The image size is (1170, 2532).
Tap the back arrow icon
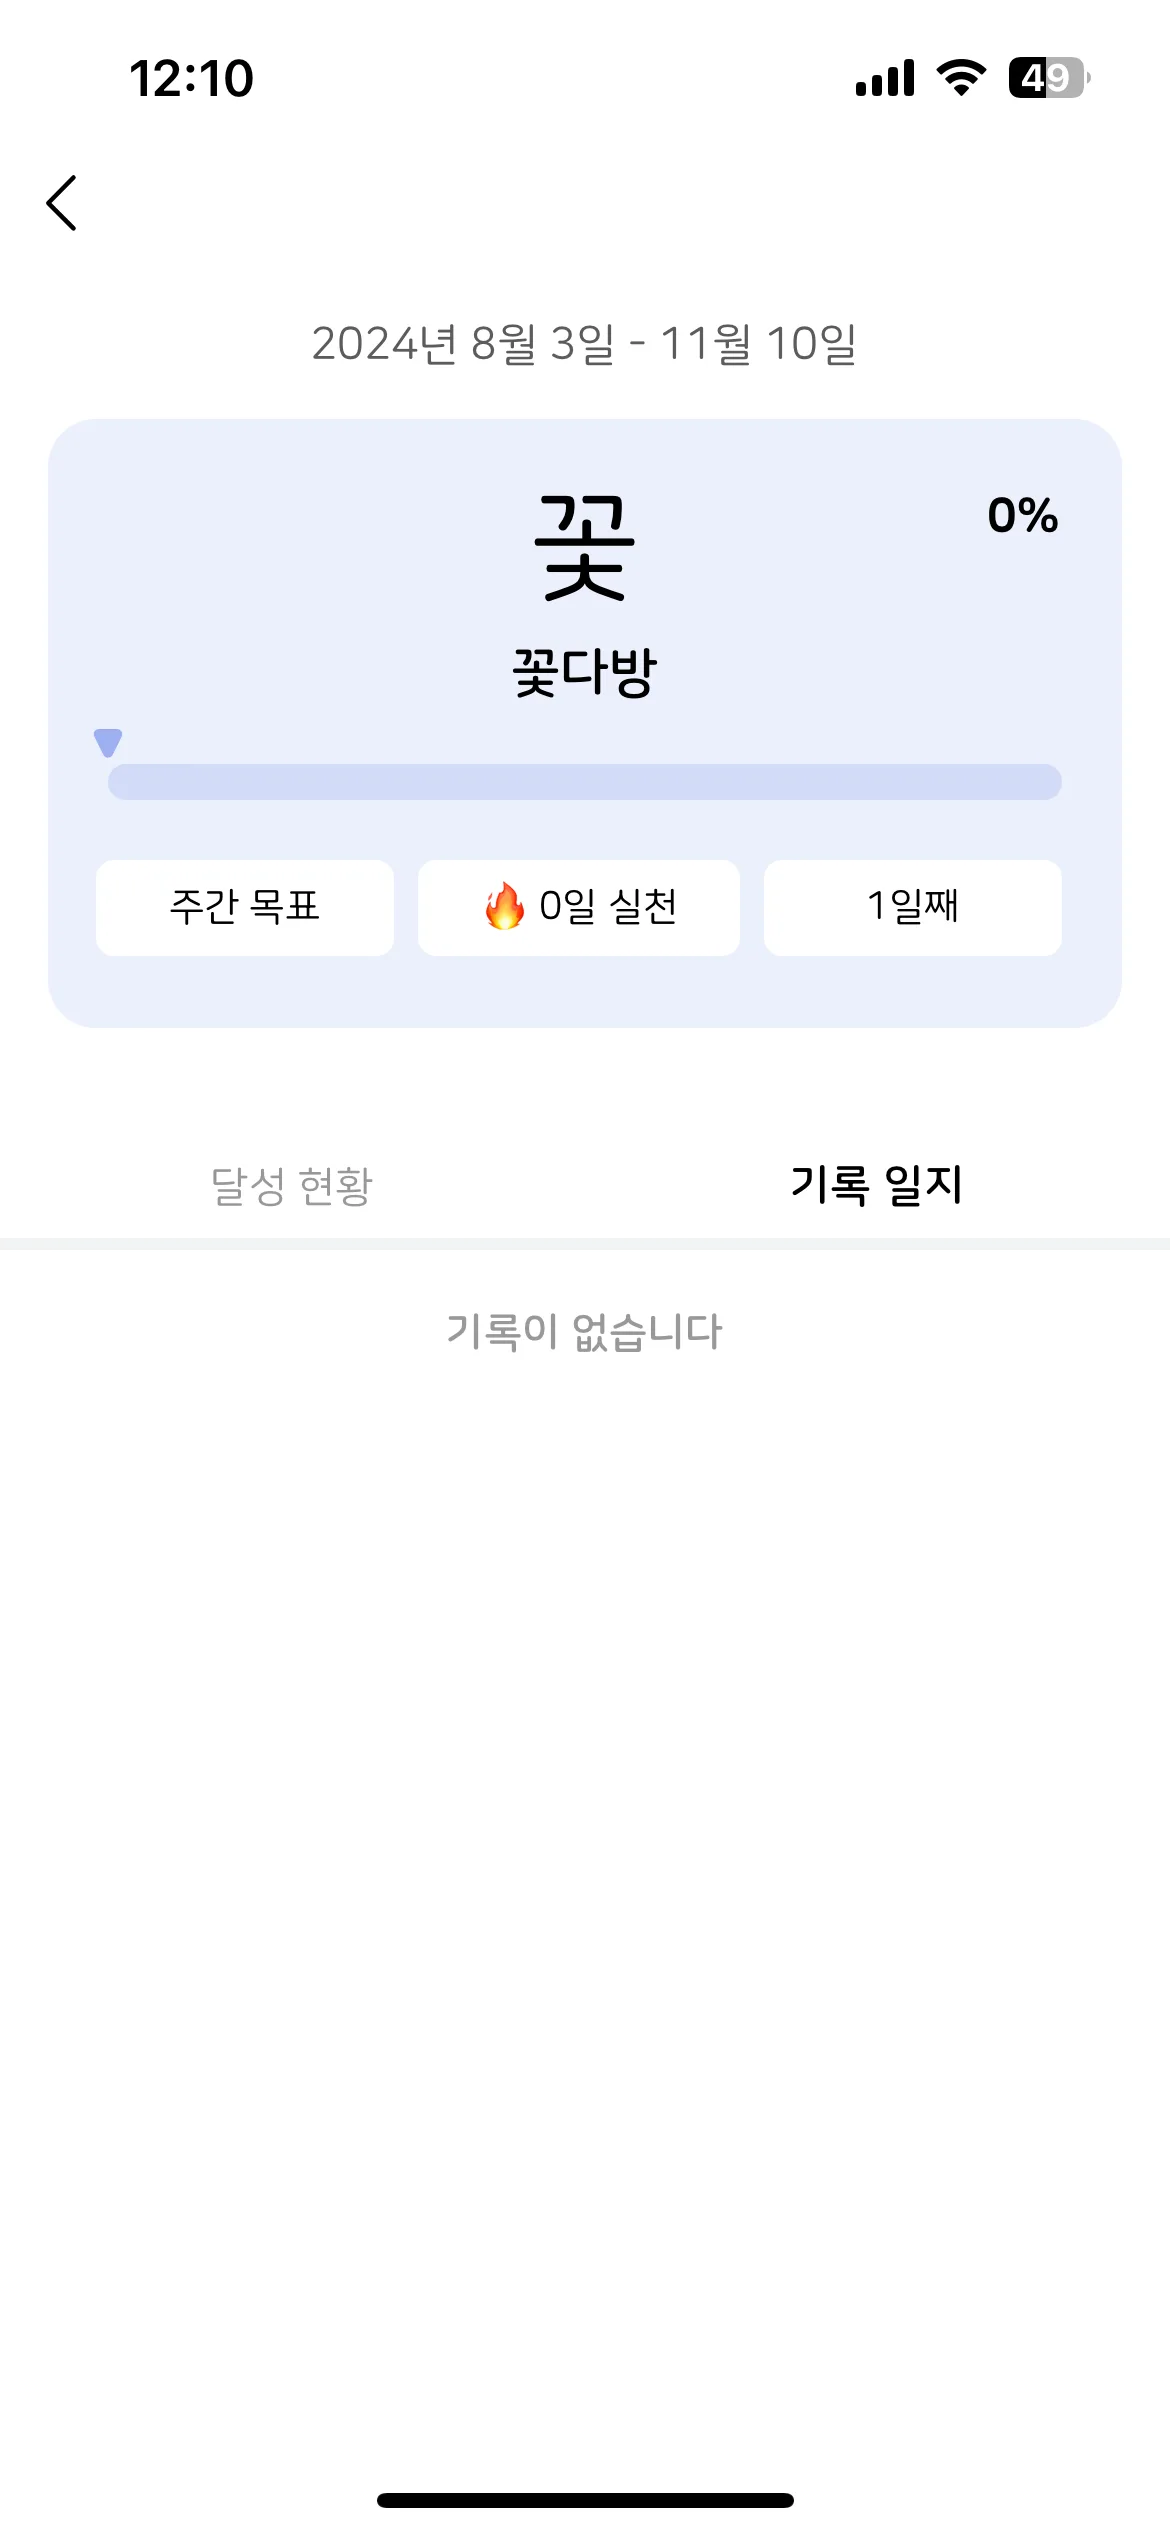[x=62, y=203]
